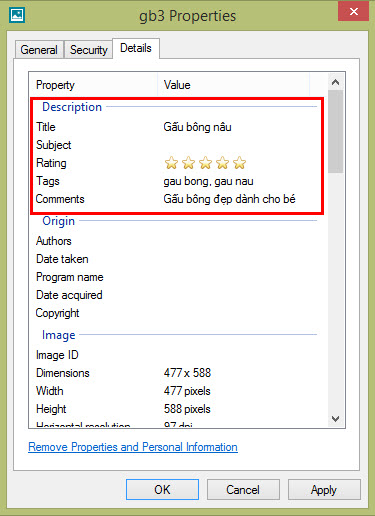Click the OK button
375x516 pixels.
click(162, 490)
